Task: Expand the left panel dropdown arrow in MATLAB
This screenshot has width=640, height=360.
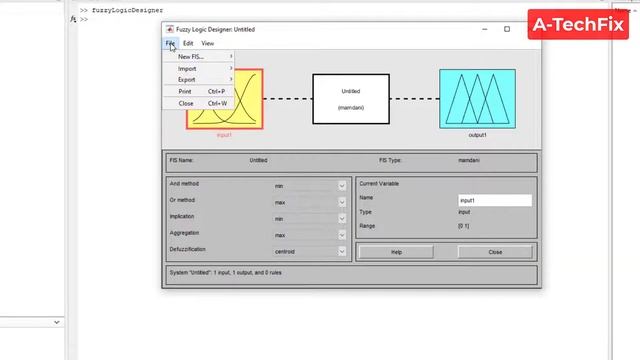Action: [57, 322]
